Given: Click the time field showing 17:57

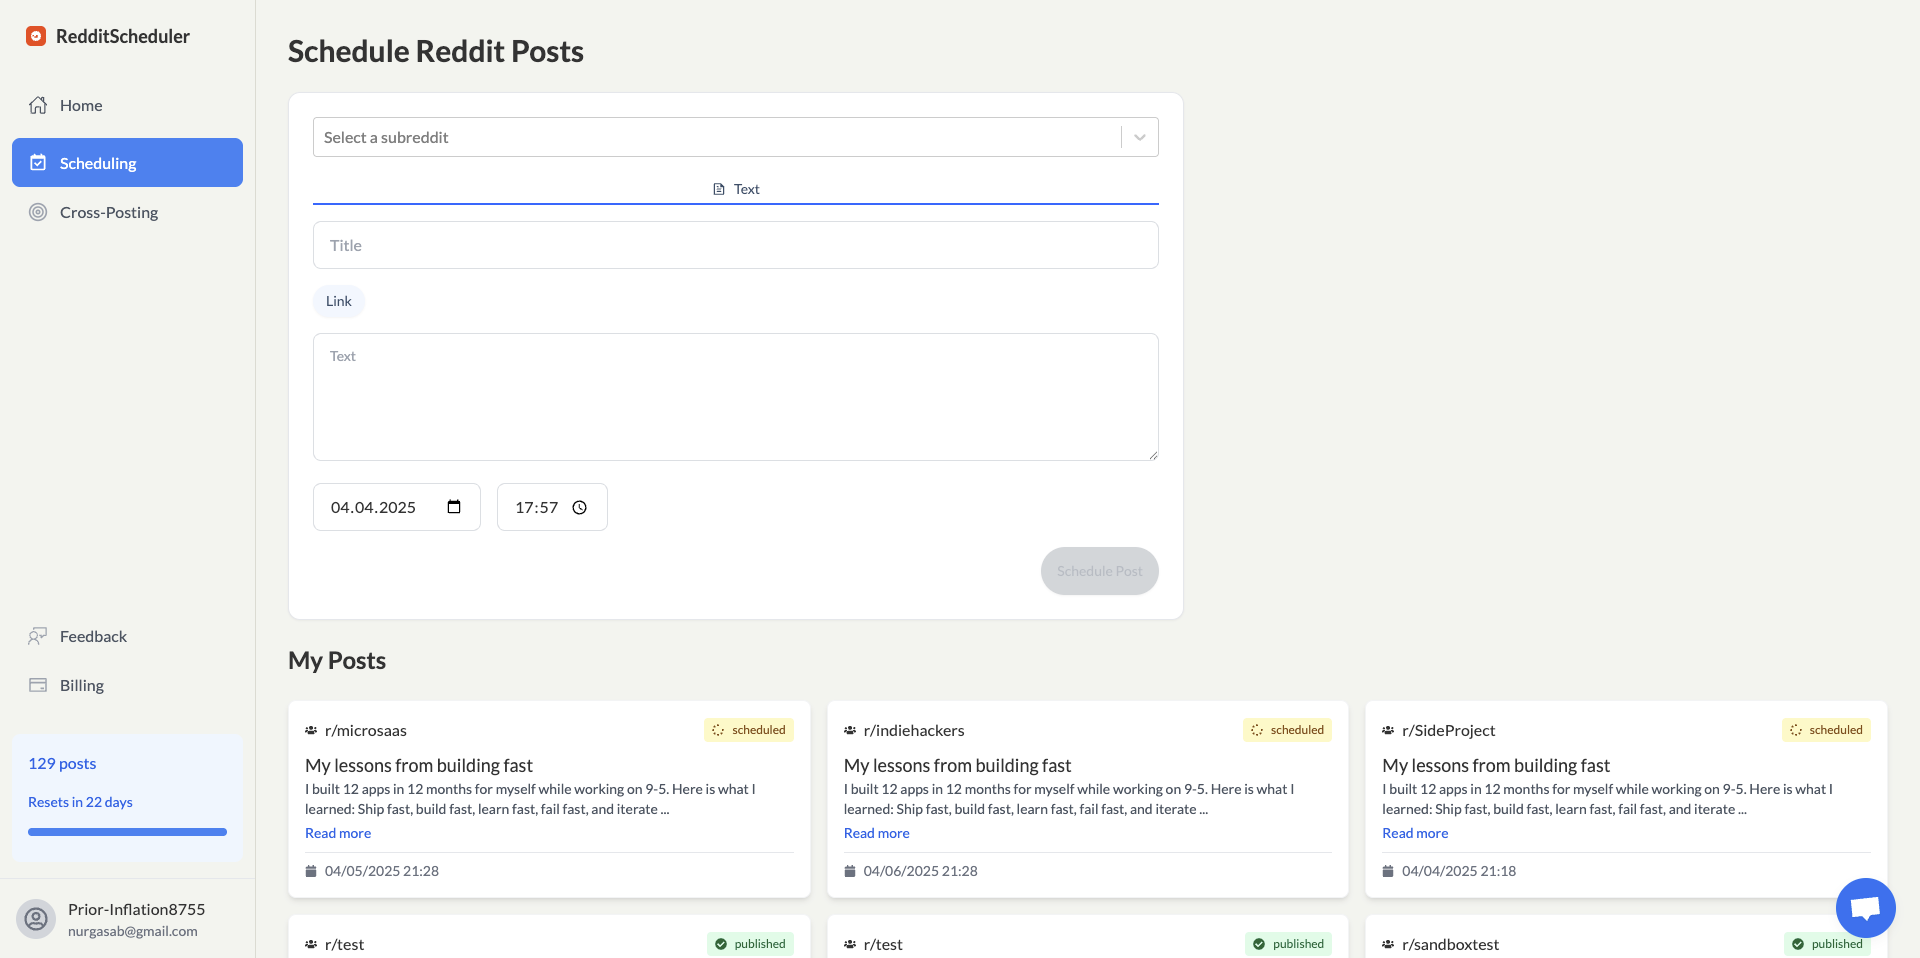Looking at the screenshot, I should point(552,507).
